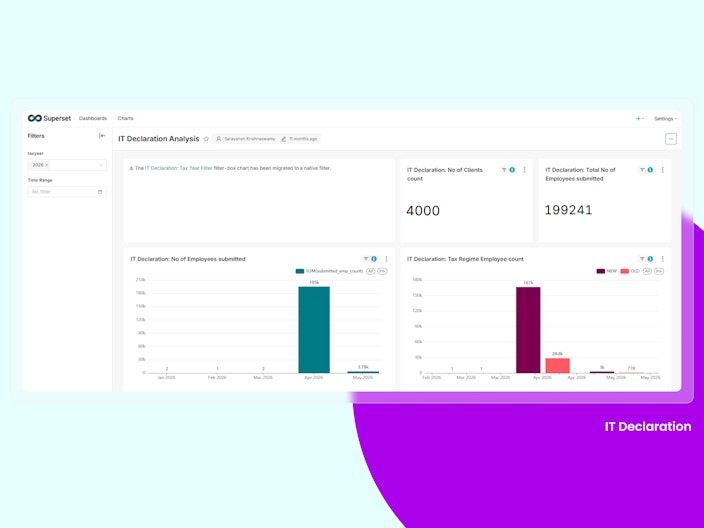Toggle the NEW legend series
Viewport: 704px width, 528px height.
(x=607, y=271)
